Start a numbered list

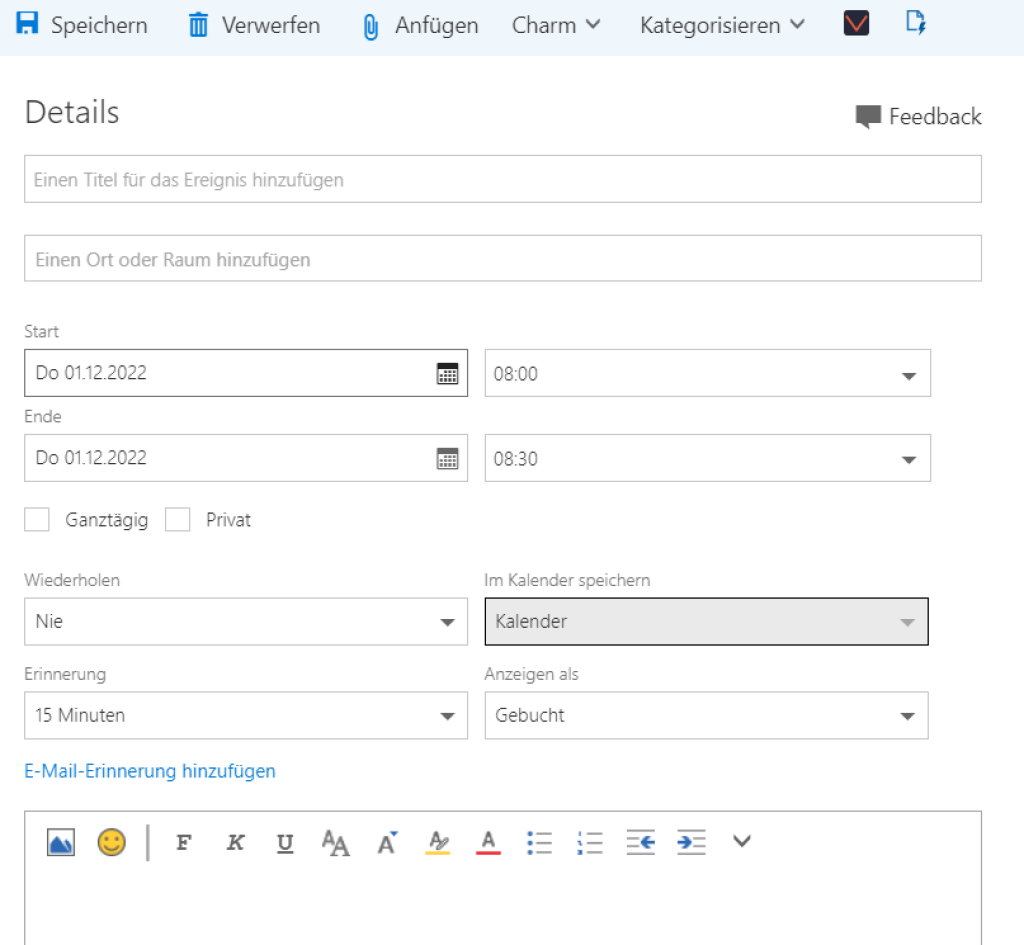pyautogui.click(x=590, y=842)
